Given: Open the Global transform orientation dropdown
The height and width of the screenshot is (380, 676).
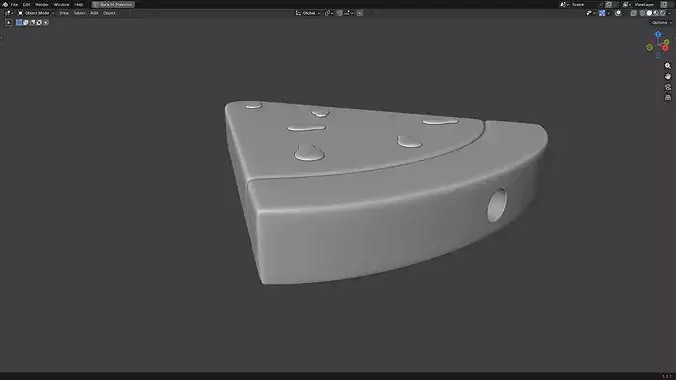Looking at the screenshot, I should point(308,13).
